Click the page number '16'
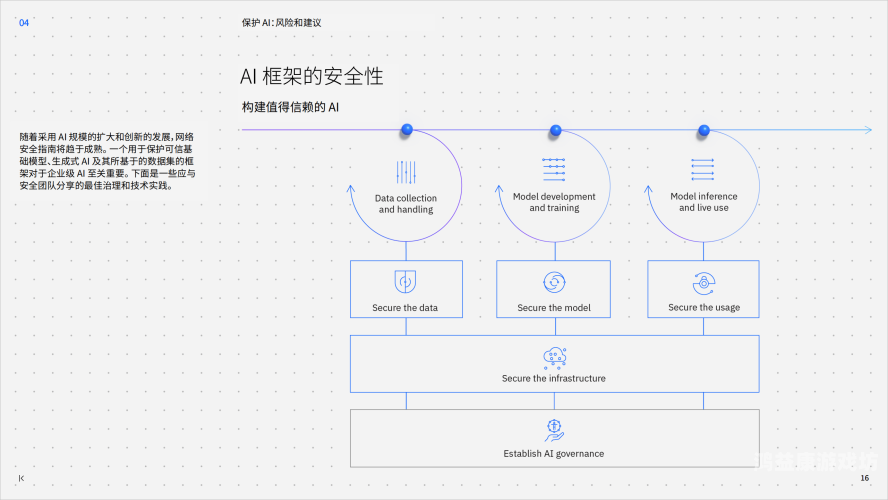Screen dimensions: 888x500 (865, 478)
